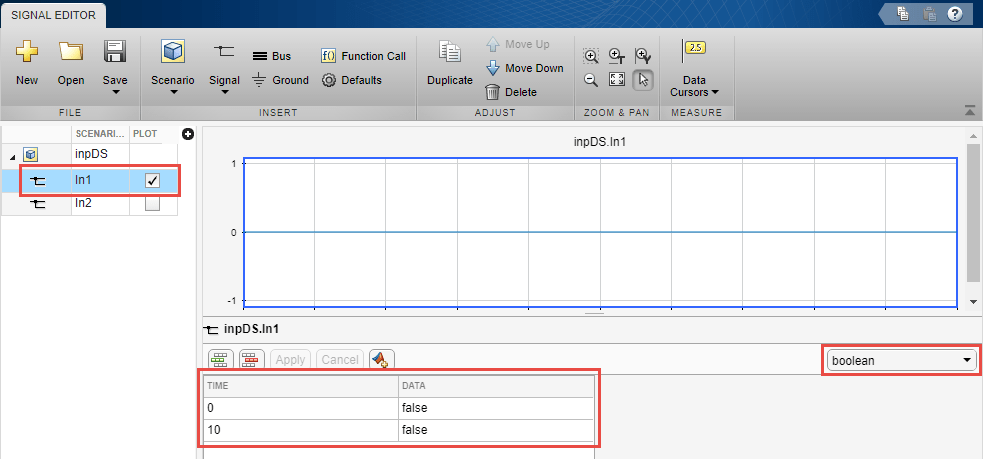Image resolution: width=983 pixels, height=459 pixels.
Task: Open the Save dropdown arrow
Action: click(x=115, y=92)
